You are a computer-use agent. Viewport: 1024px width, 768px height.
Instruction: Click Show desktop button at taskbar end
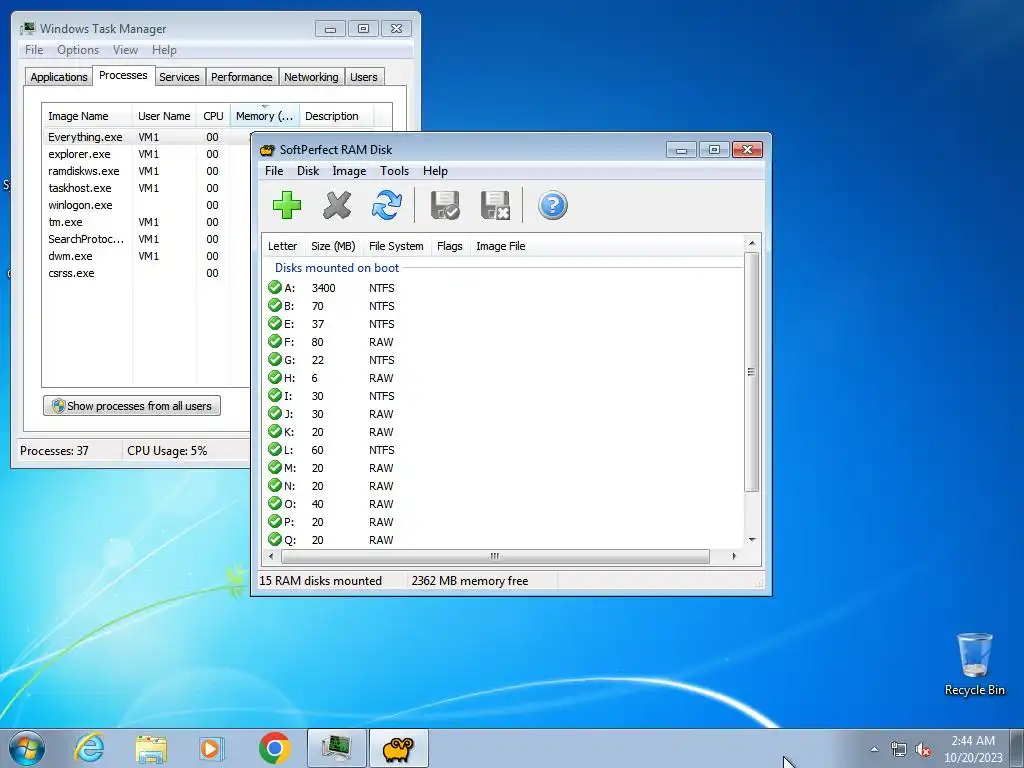[x=1017, y=748]
